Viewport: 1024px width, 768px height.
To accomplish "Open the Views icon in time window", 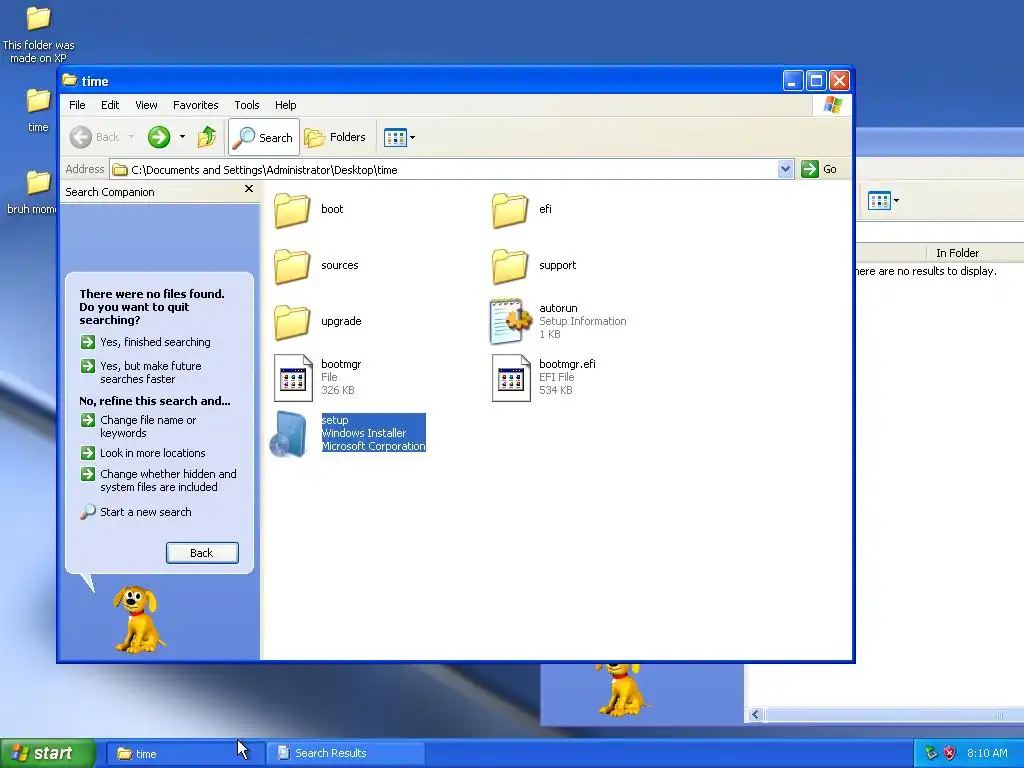I will pos(395,138).
